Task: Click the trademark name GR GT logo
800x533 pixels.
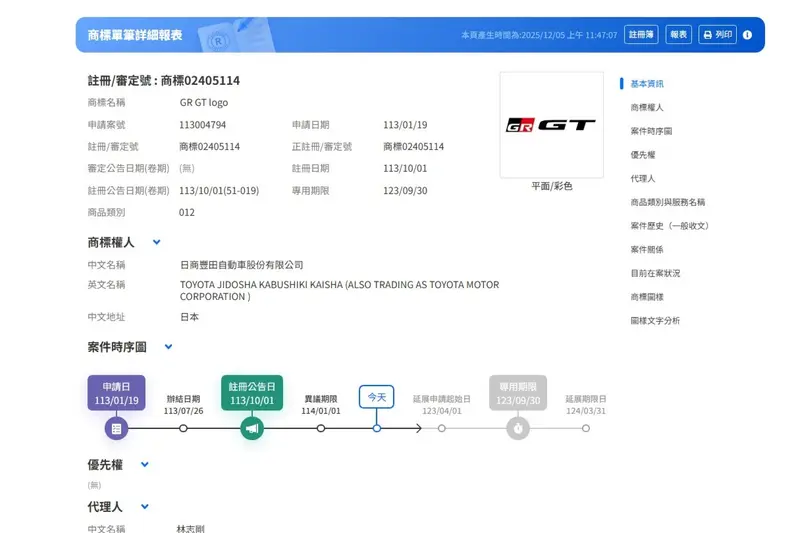Action: pos(204,103)
